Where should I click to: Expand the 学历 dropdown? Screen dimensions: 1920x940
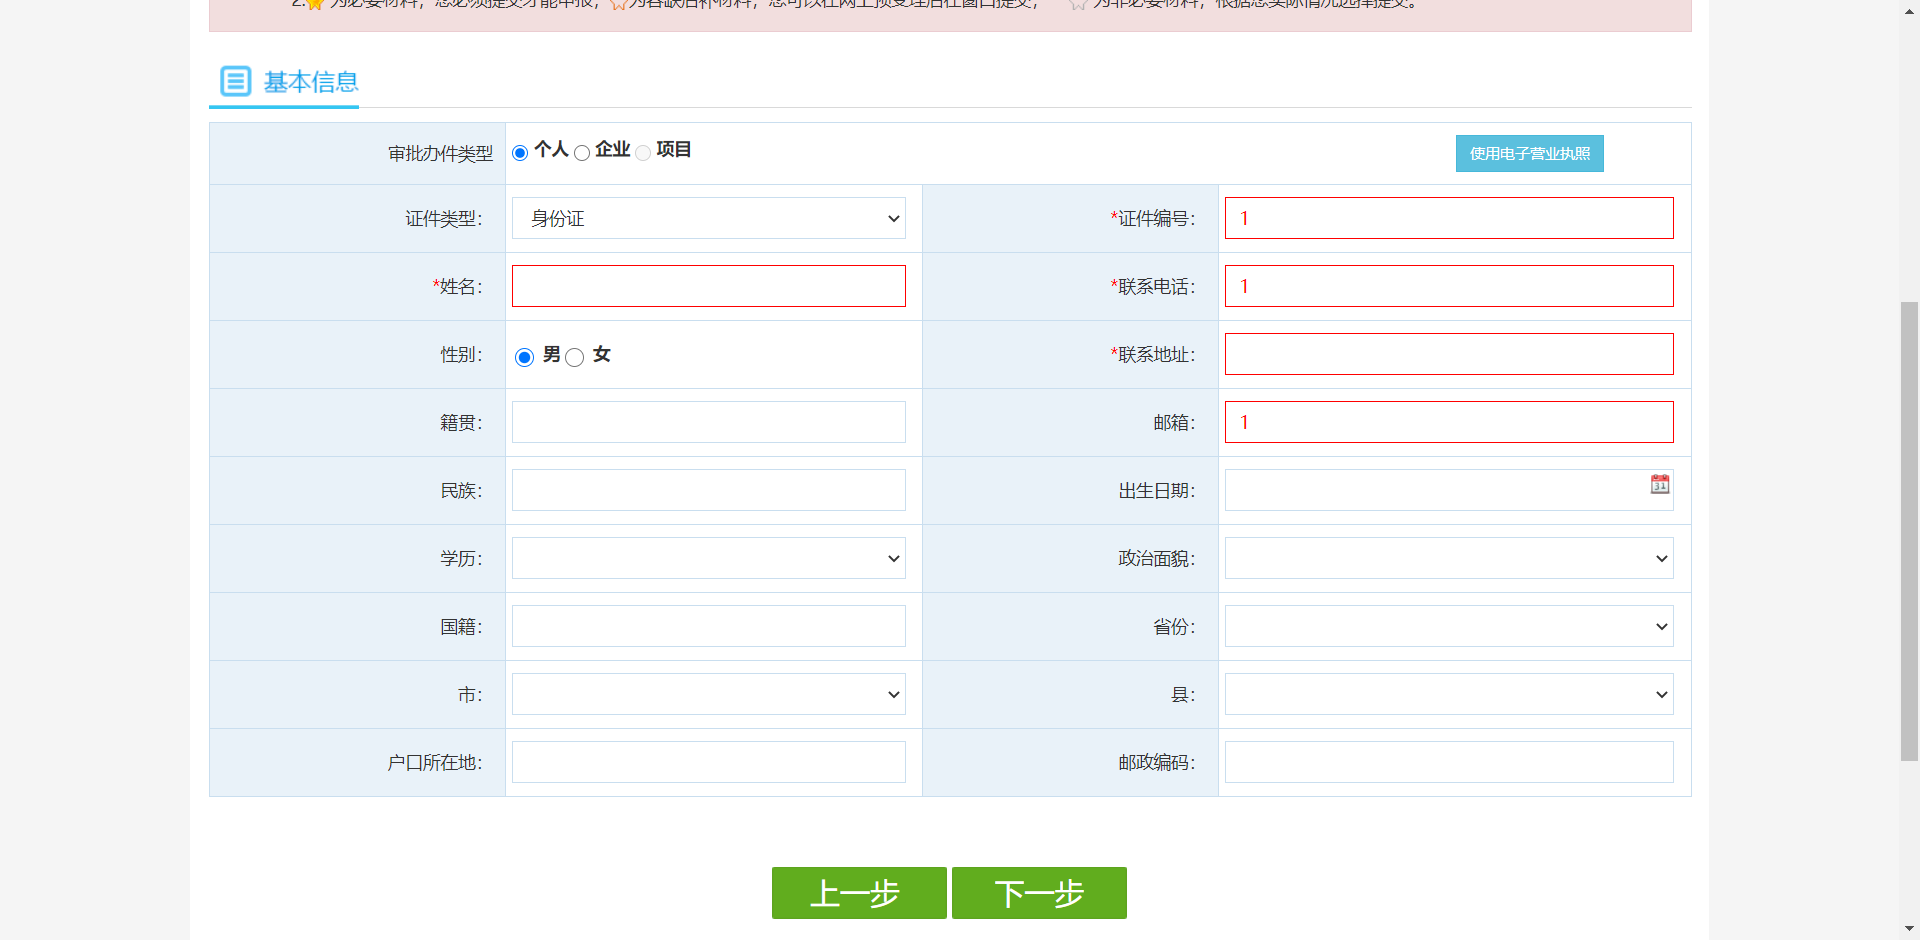pyautogui.click(x=708, y=558)
